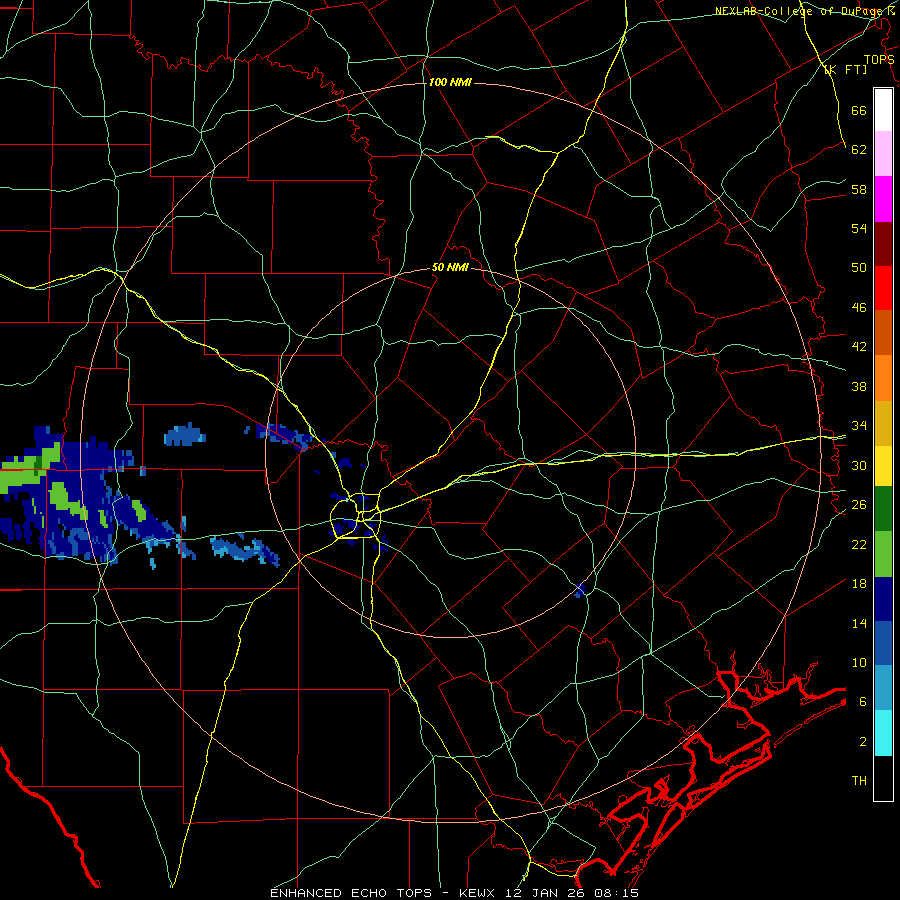The width and height of the screenshot is (900, 900).
Task: Click the medium blue legend swatch
Action: (883, 643)
